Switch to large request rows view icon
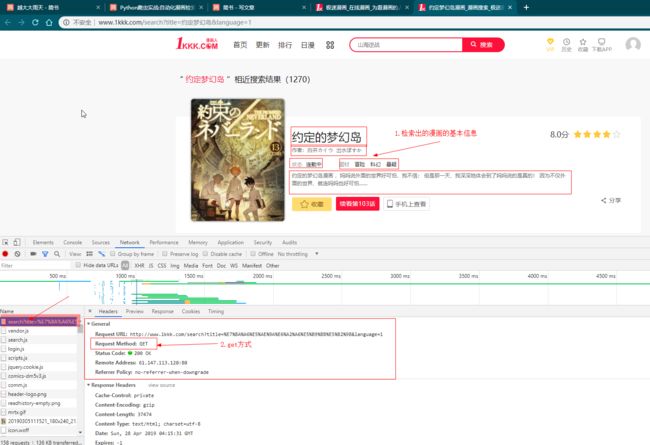Image resolution: width=650 pixels, height=445 pixels. pos(90,254)
